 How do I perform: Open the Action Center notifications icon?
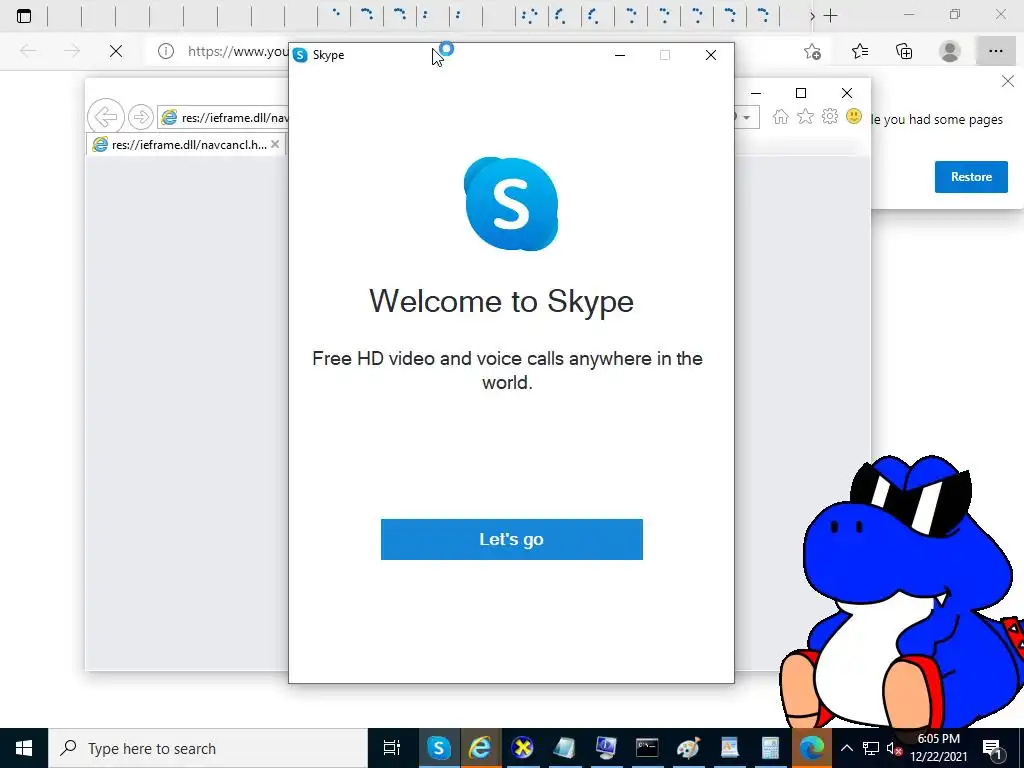point(992,748)
